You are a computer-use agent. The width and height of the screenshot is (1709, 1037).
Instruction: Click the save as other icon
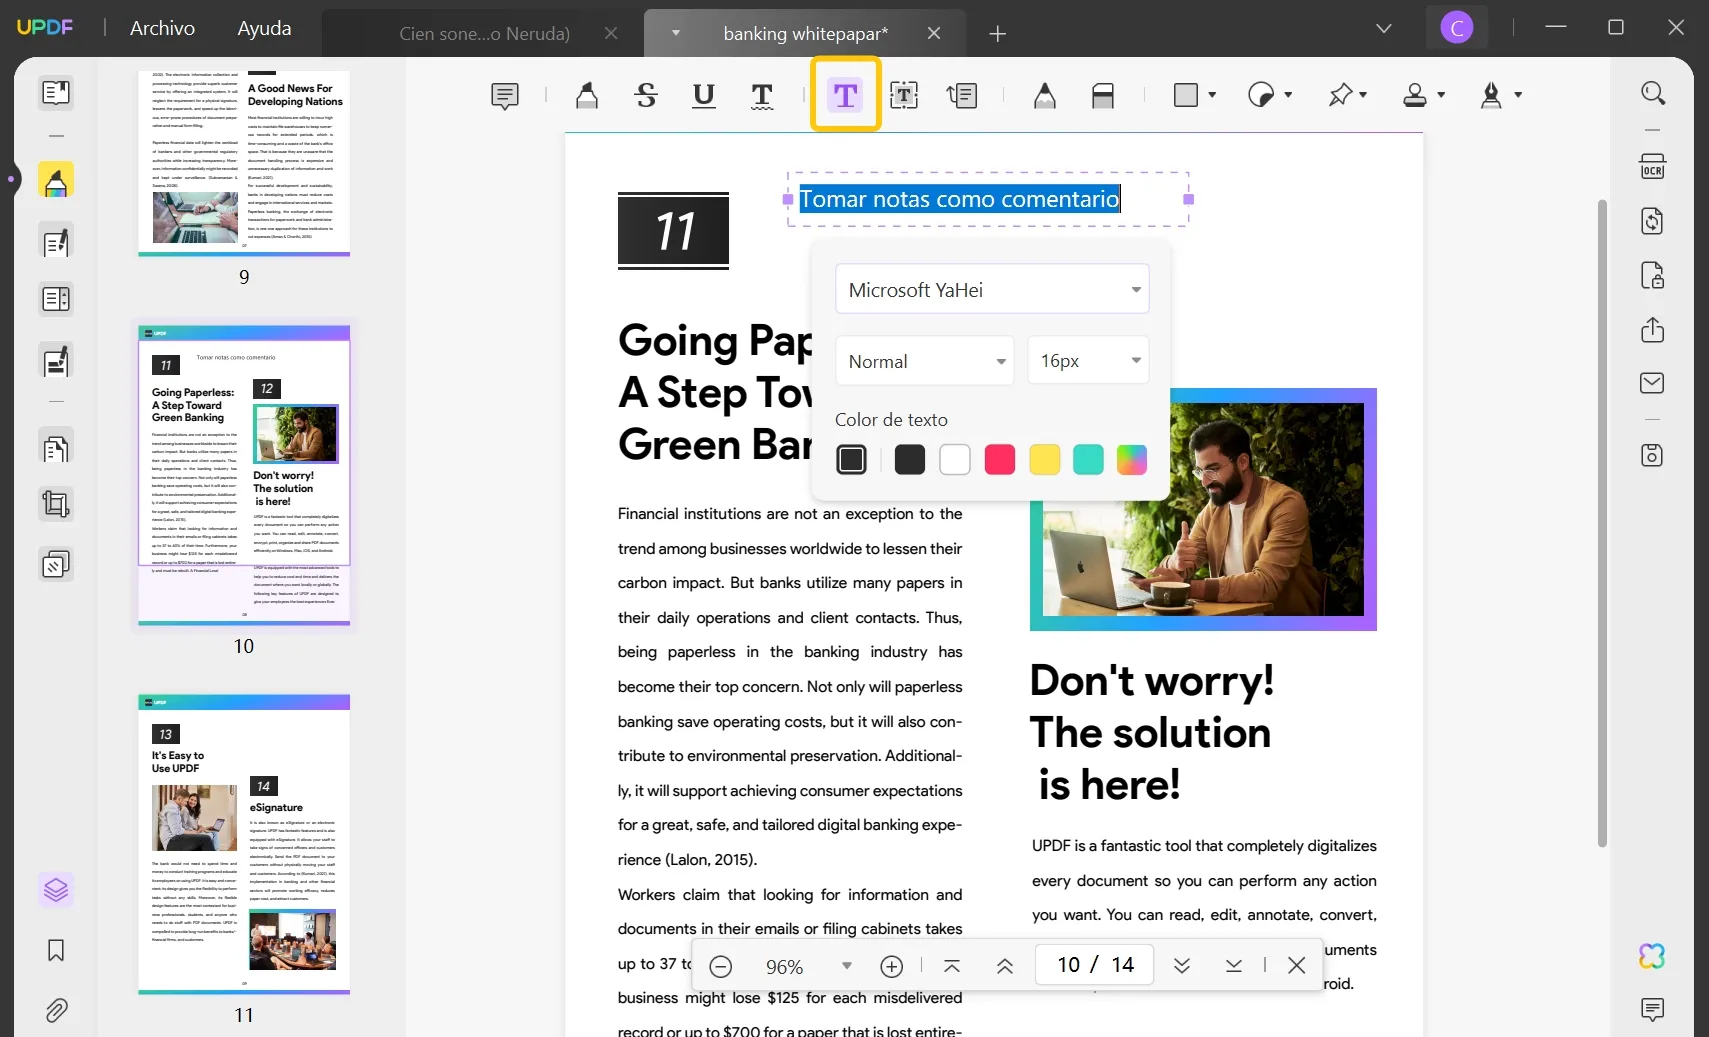coord(1653,455)
